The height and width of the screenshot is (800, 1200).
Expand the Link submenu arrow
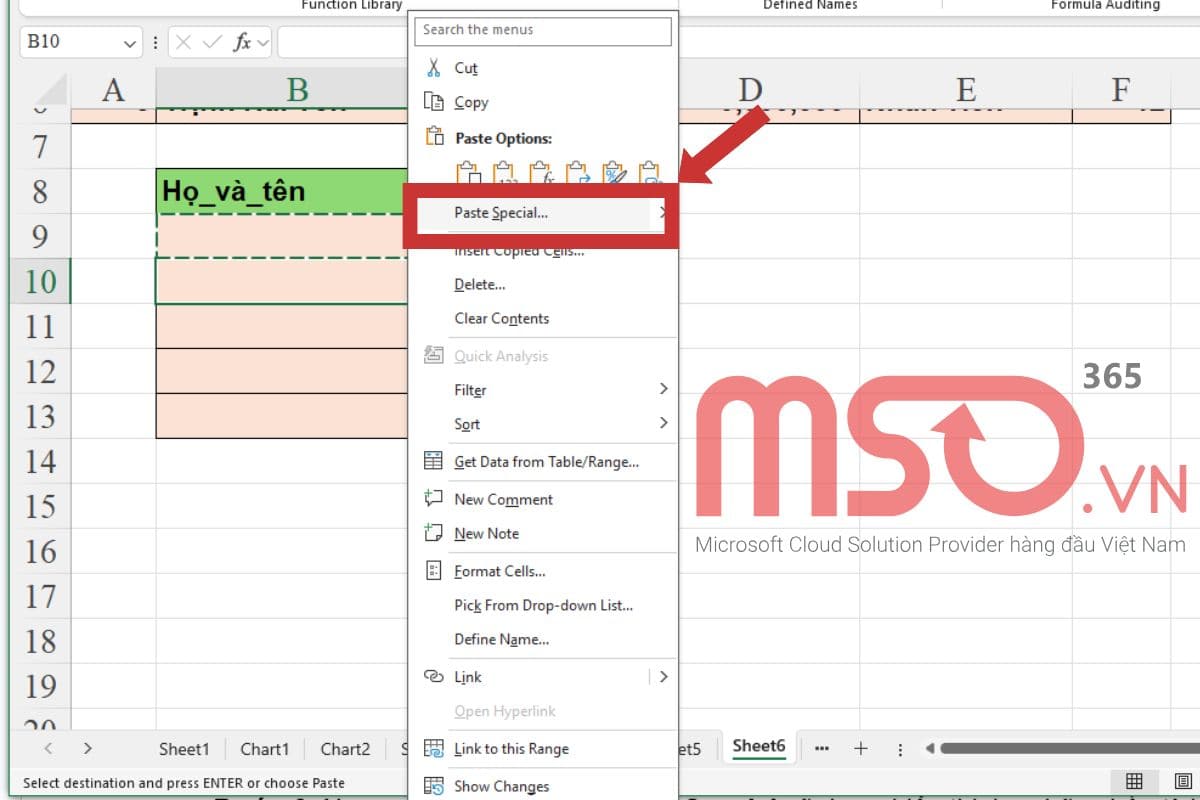click(x=663, y=676)
